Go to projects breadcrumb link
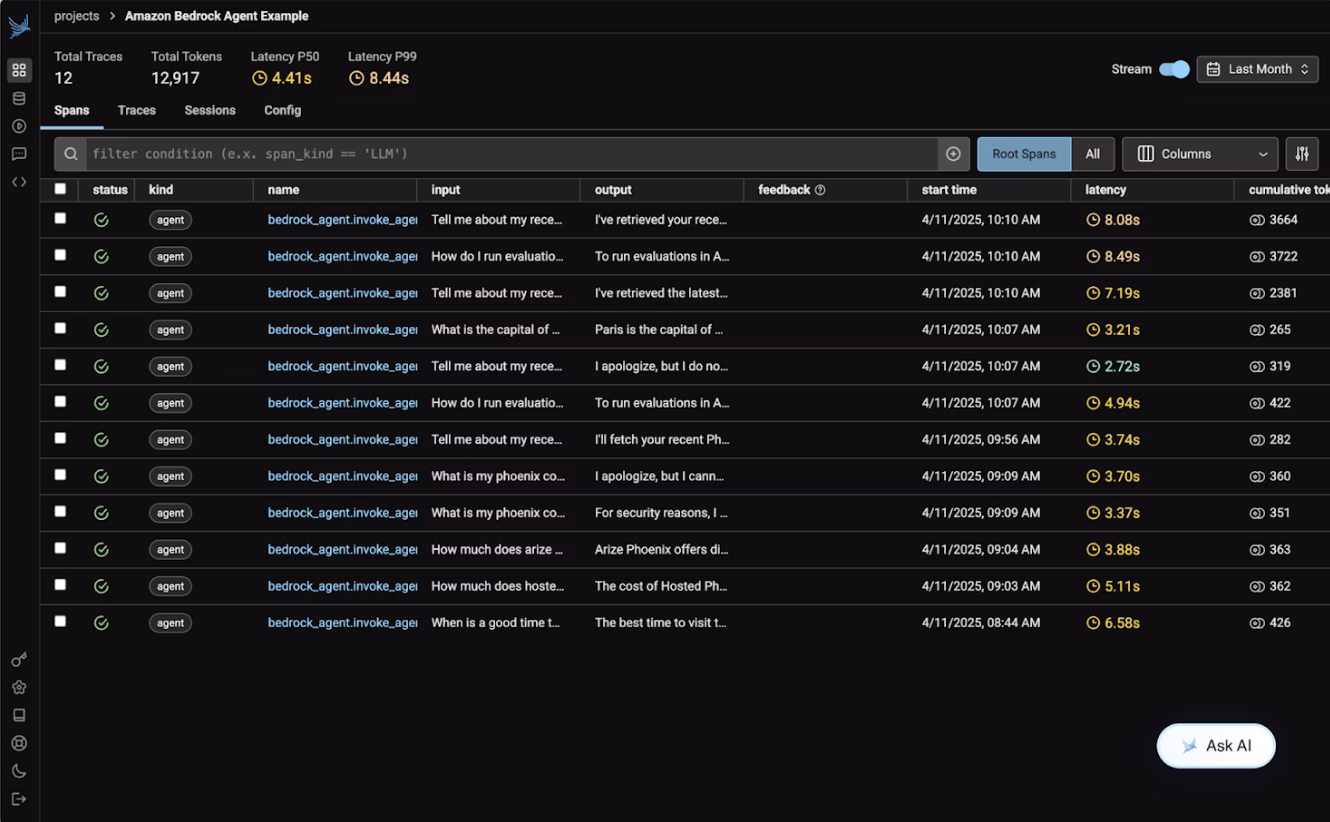 [77, 16]
